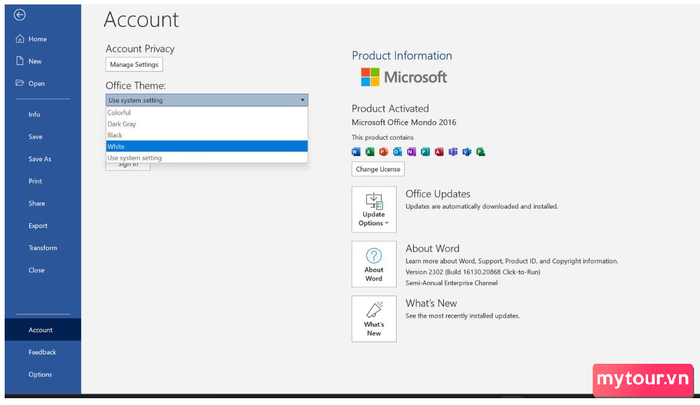
Task: Click the 'Product Activated' text
Action: pyautogui.click(x=390, y=109)
